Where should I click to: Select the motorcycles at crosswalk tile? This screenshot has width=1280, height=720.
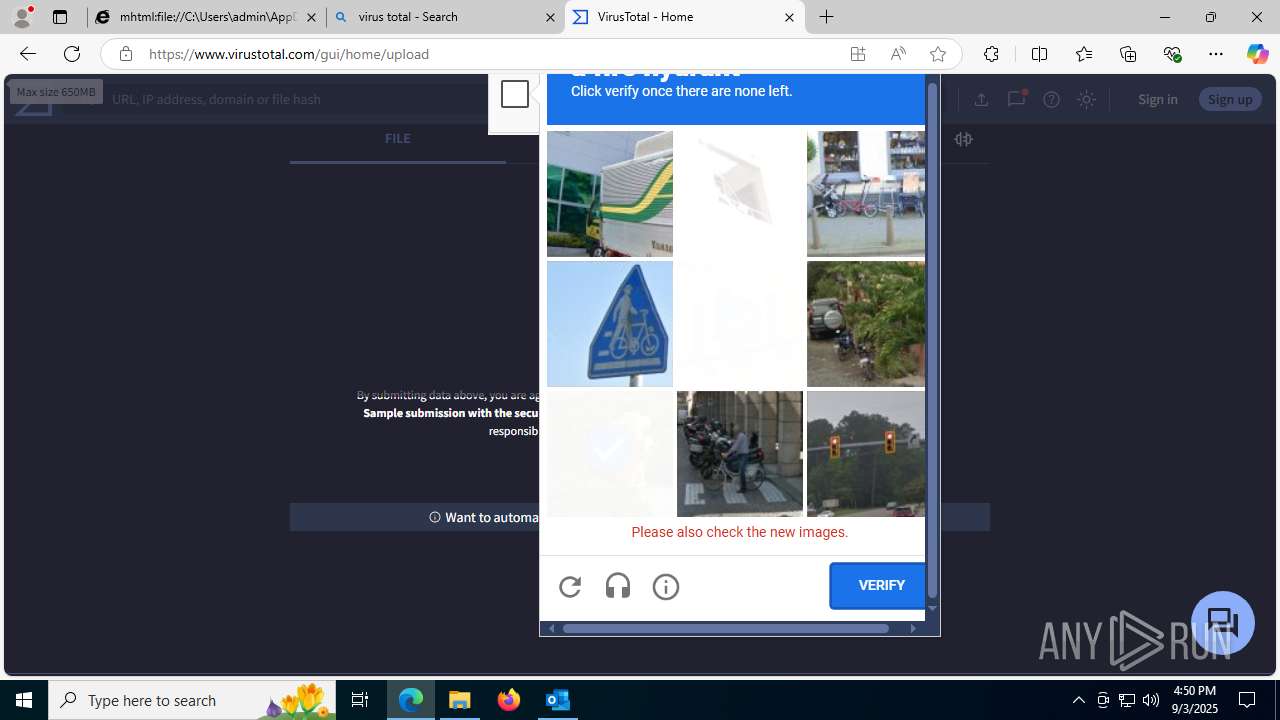pyautogui.click(x=740, y=454)
